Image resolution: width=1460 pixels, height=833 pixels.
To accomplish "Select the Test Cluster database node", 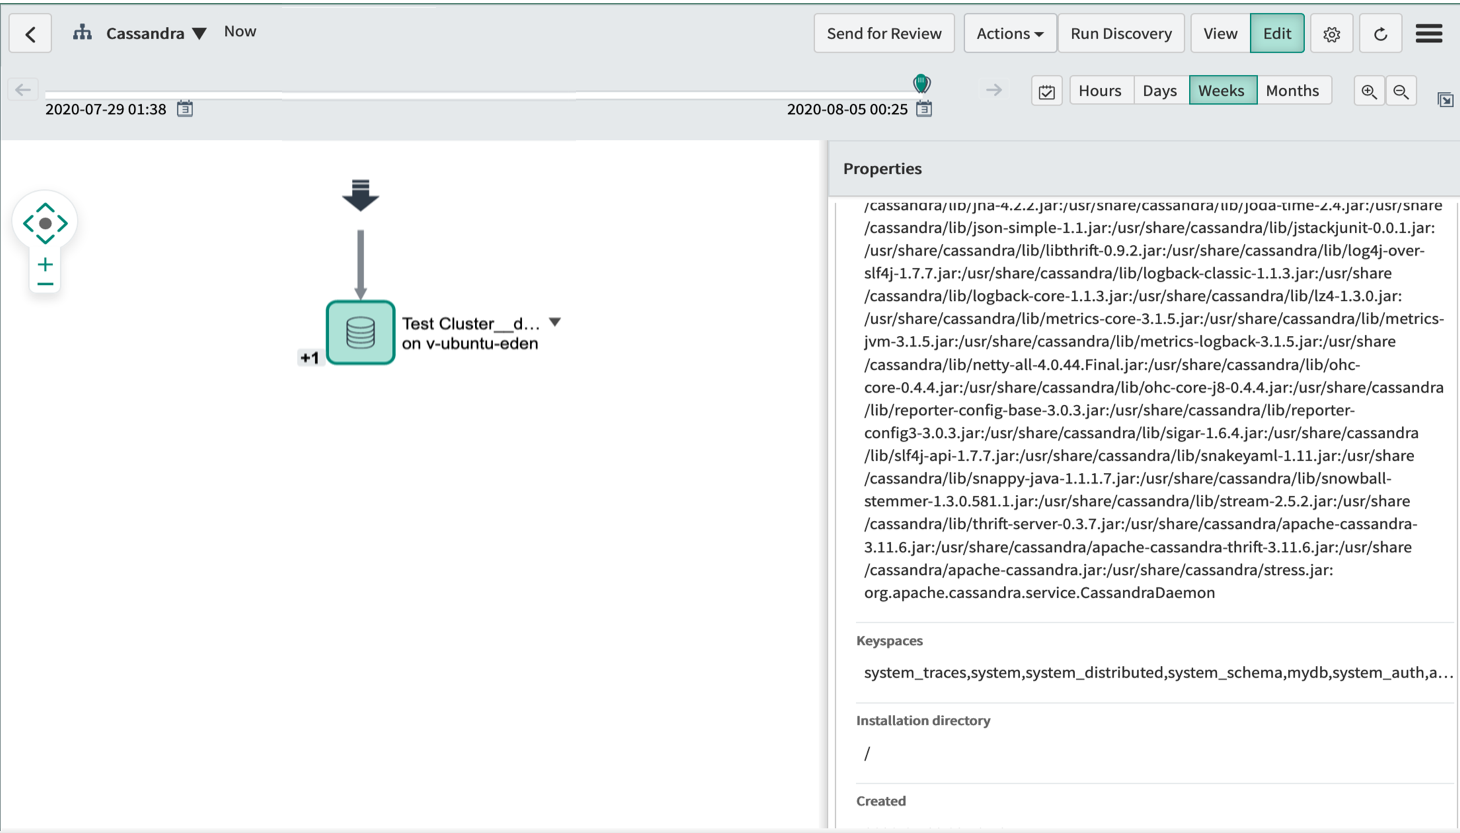I will [x=360, y=333].
